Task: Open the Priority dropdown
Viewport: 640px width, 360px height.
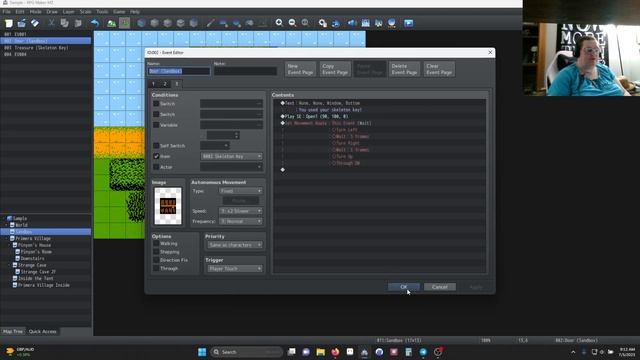Action: click(x=235, y=245)
